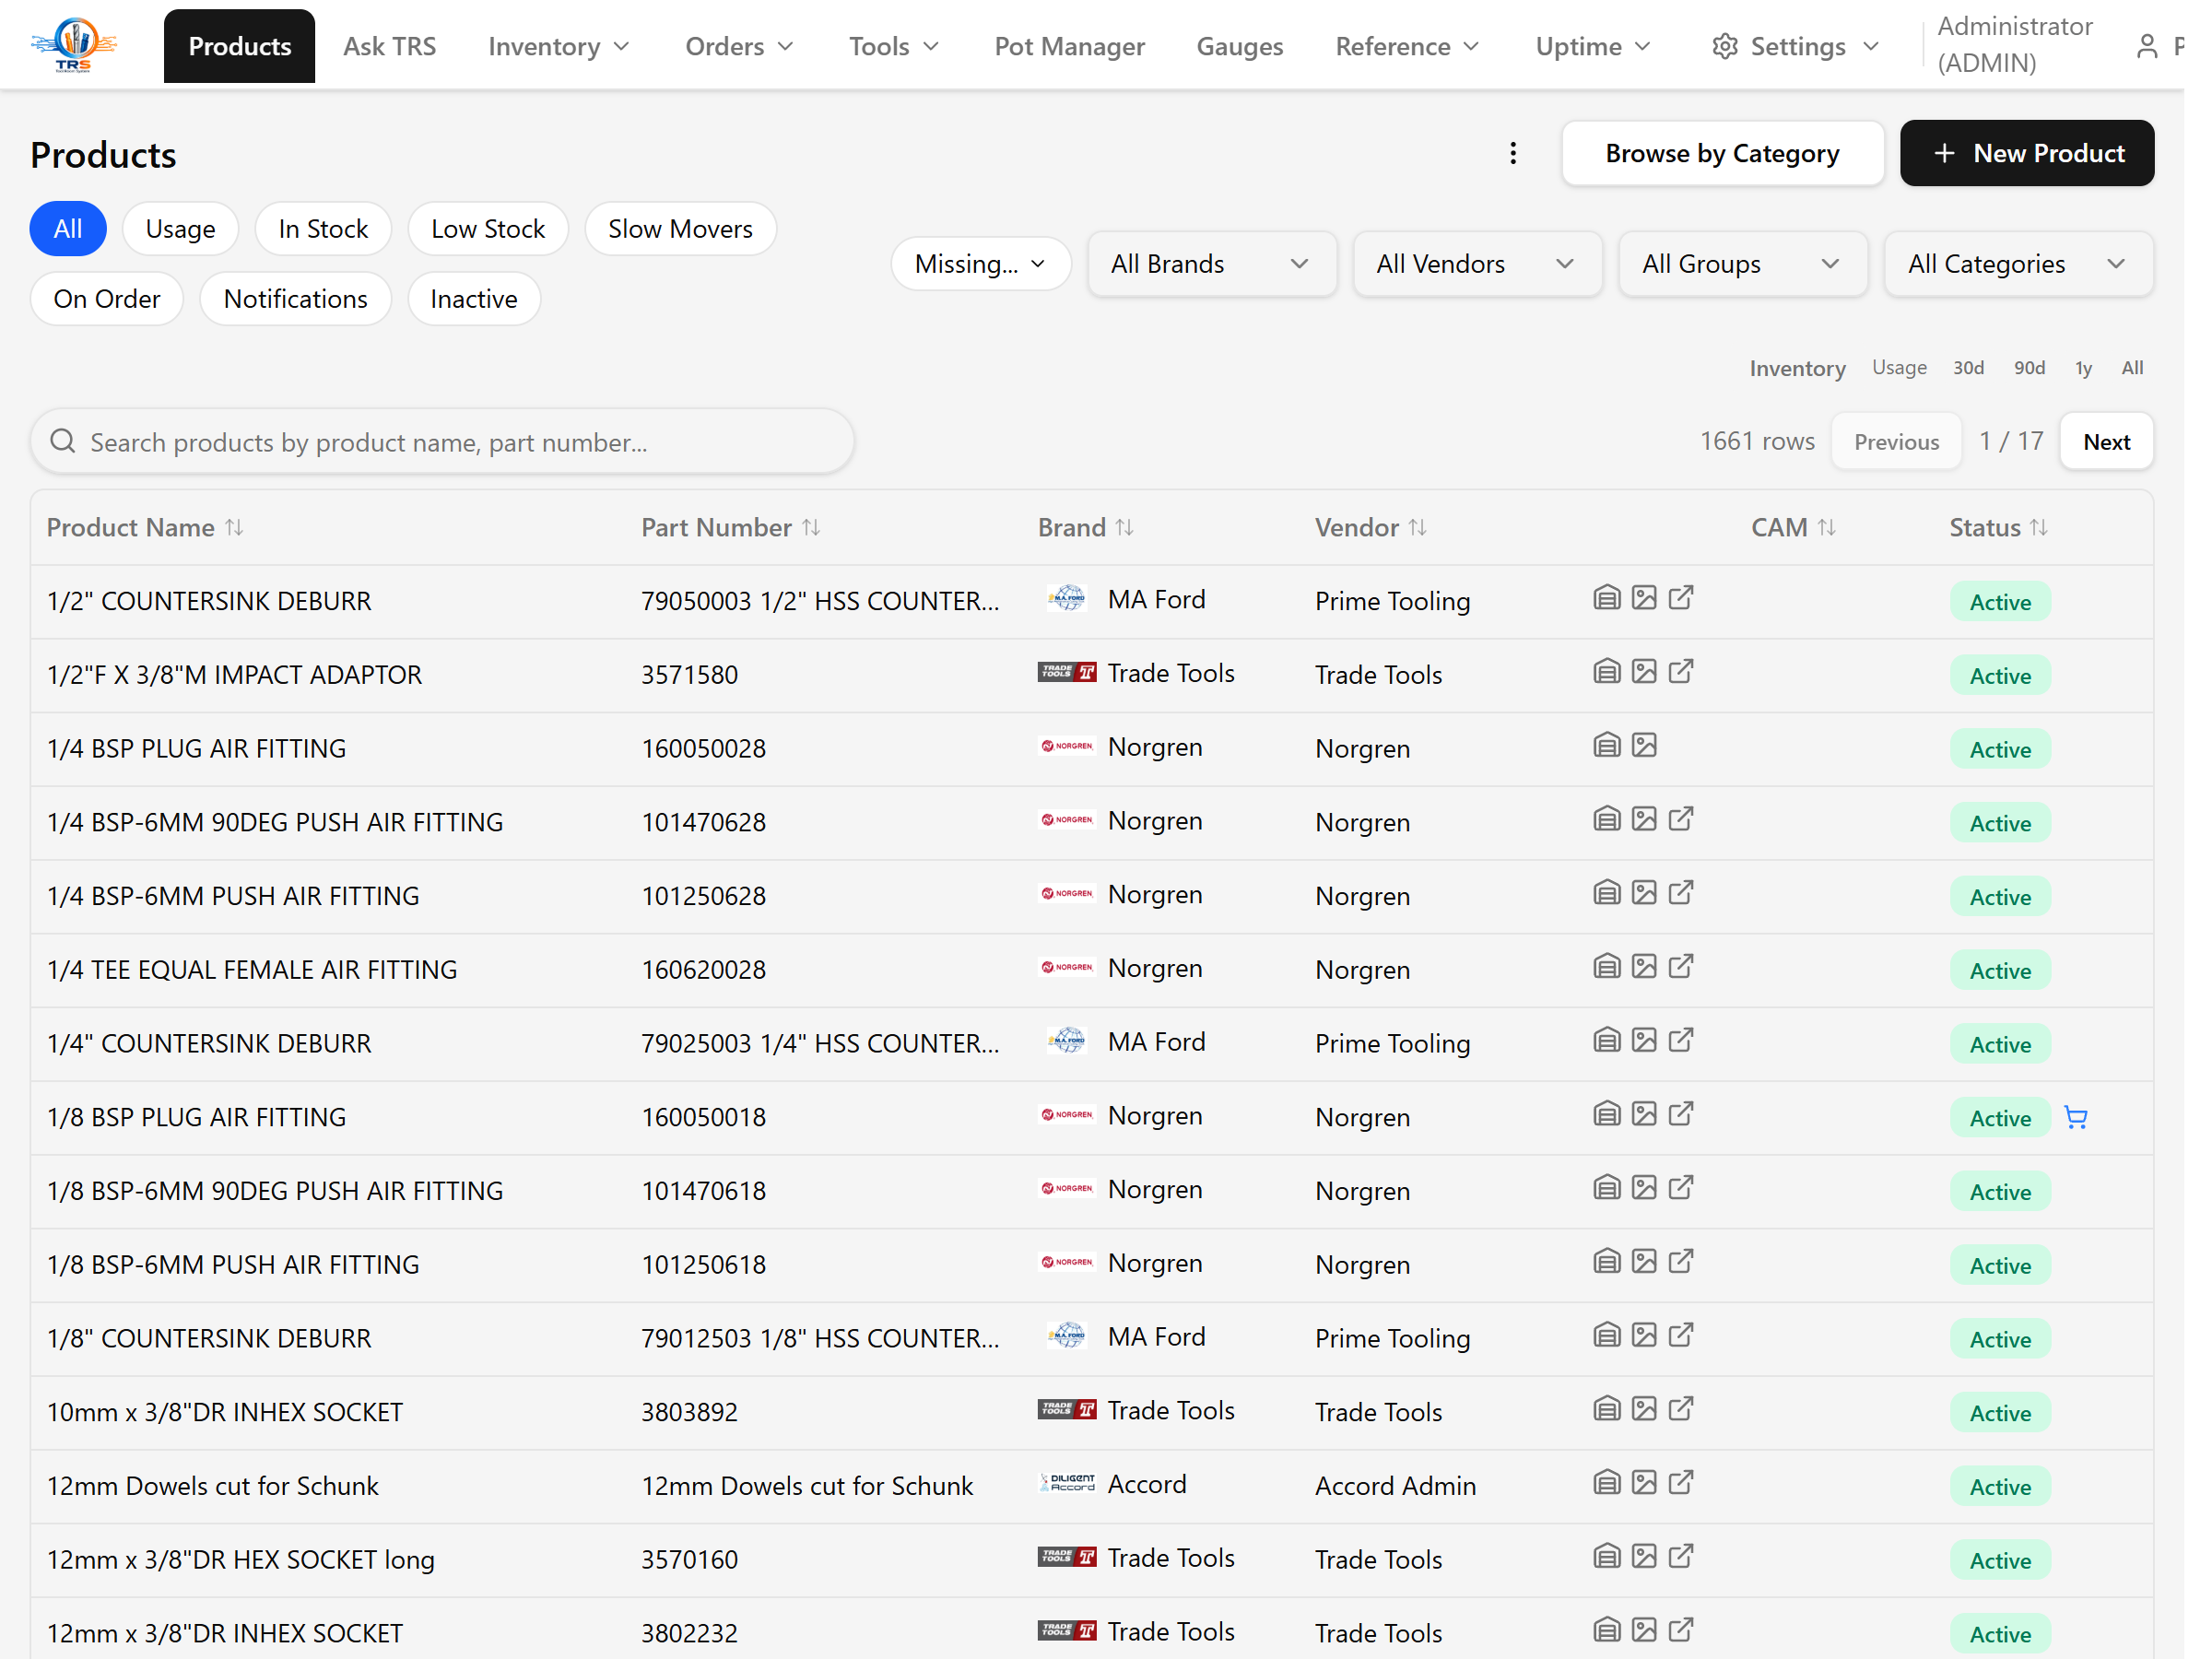2212x1659 pixels.
Task: Go to Next page of results
Action: click(x=2106, y=441)
